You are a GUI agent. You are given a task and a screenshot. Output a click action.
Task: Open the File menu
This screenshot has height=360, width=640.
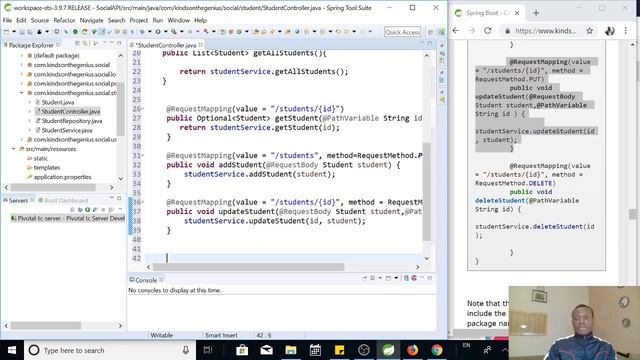(7, 20)
